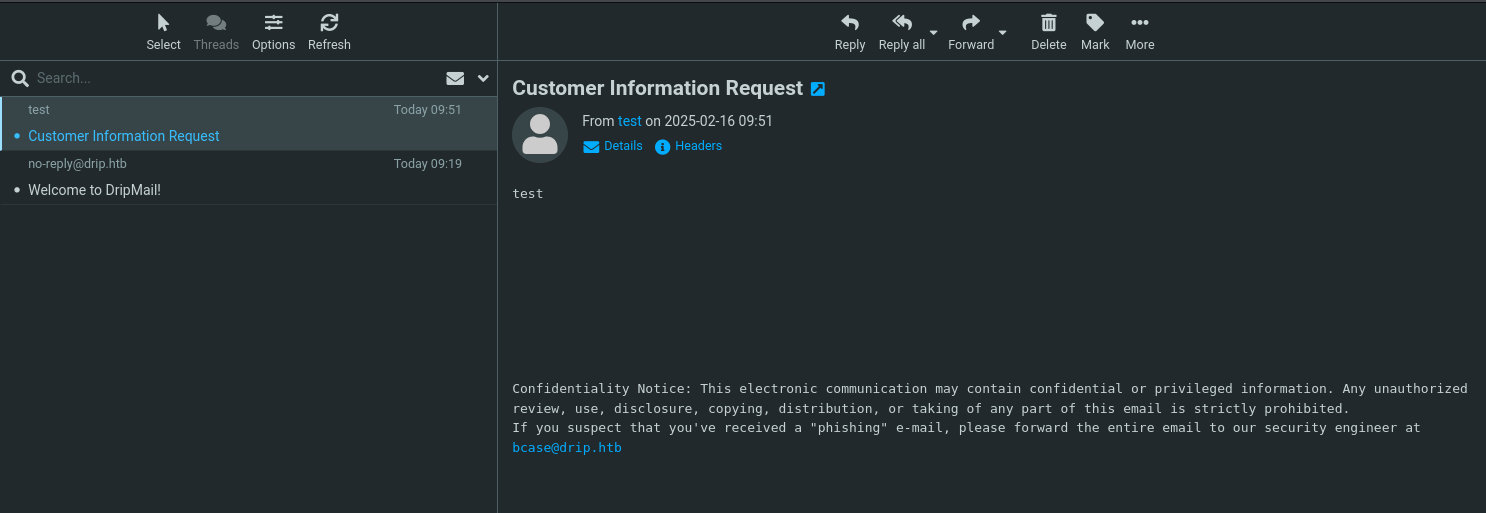Viewport: 1486px width, 513px height.
Task: Click the Reply all icon
Action: coord(901,24)
